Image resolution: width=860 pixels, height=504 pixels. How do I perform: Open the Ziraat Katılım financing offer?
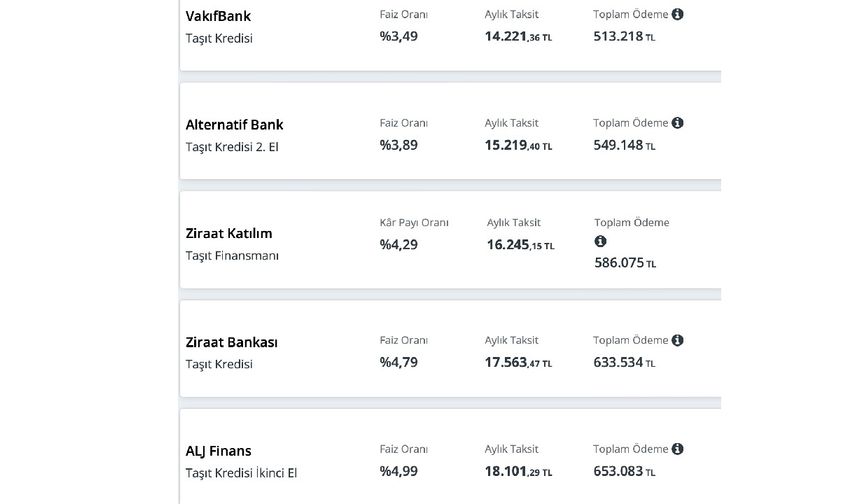point(229,233)
